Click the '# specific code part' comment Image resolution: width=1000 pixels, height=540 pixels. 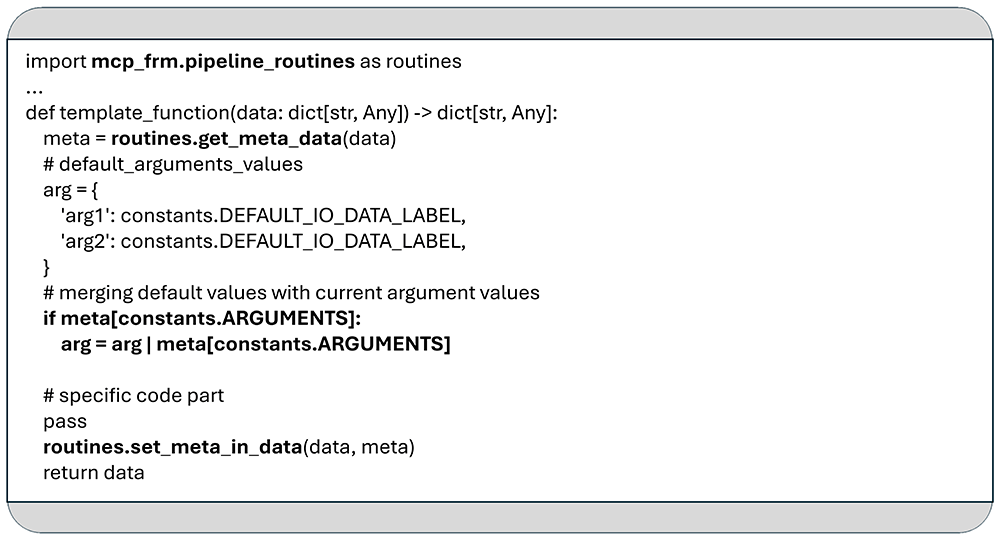click(x=134, y=395)
